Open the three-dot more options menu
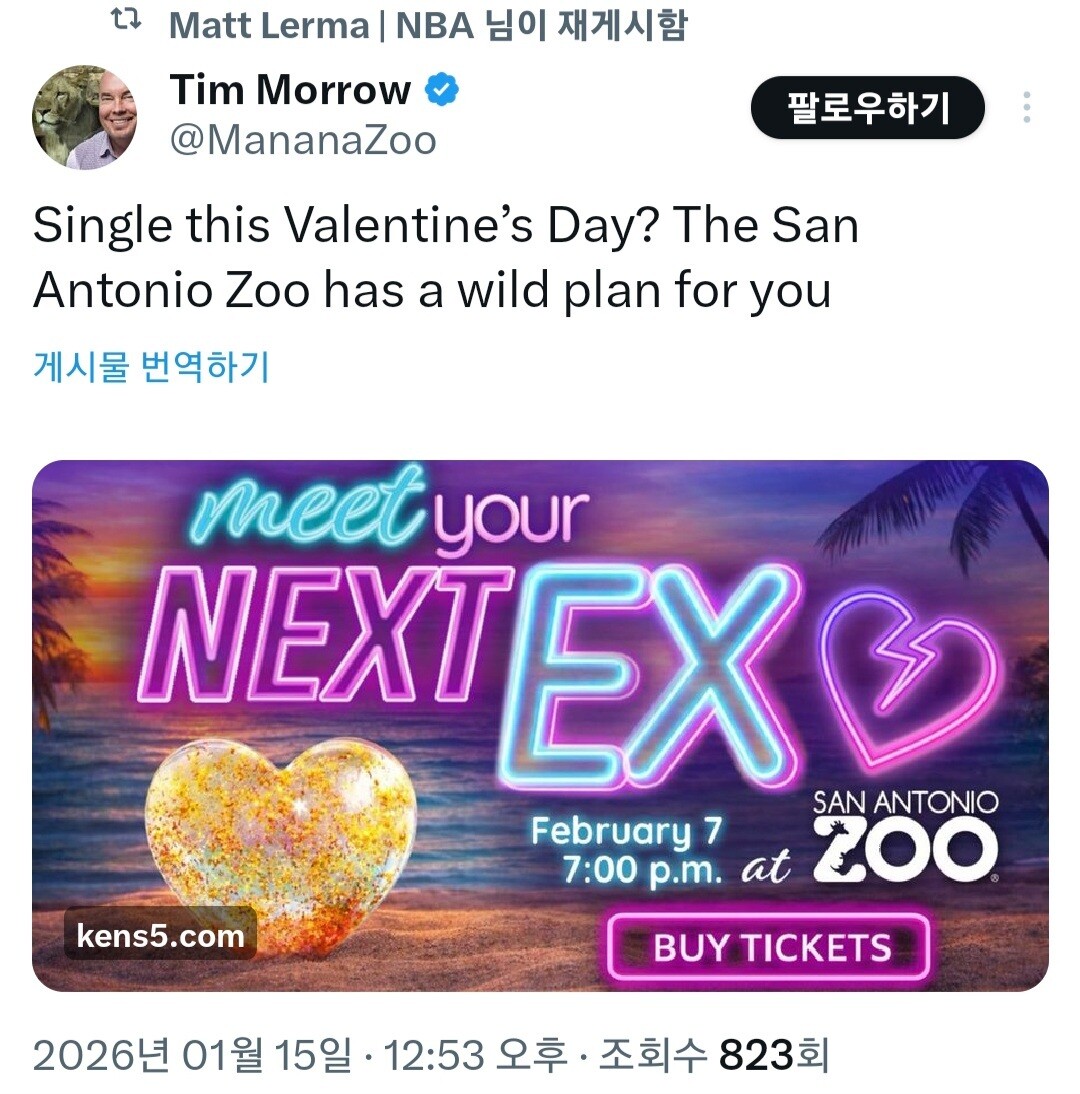The height and width of the screenshot is (1094, 1080). (x=1026, y=107)
